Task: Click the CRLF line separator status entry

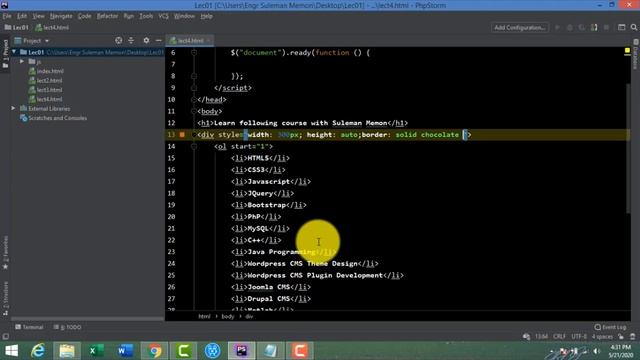Action: pos(559,337)
